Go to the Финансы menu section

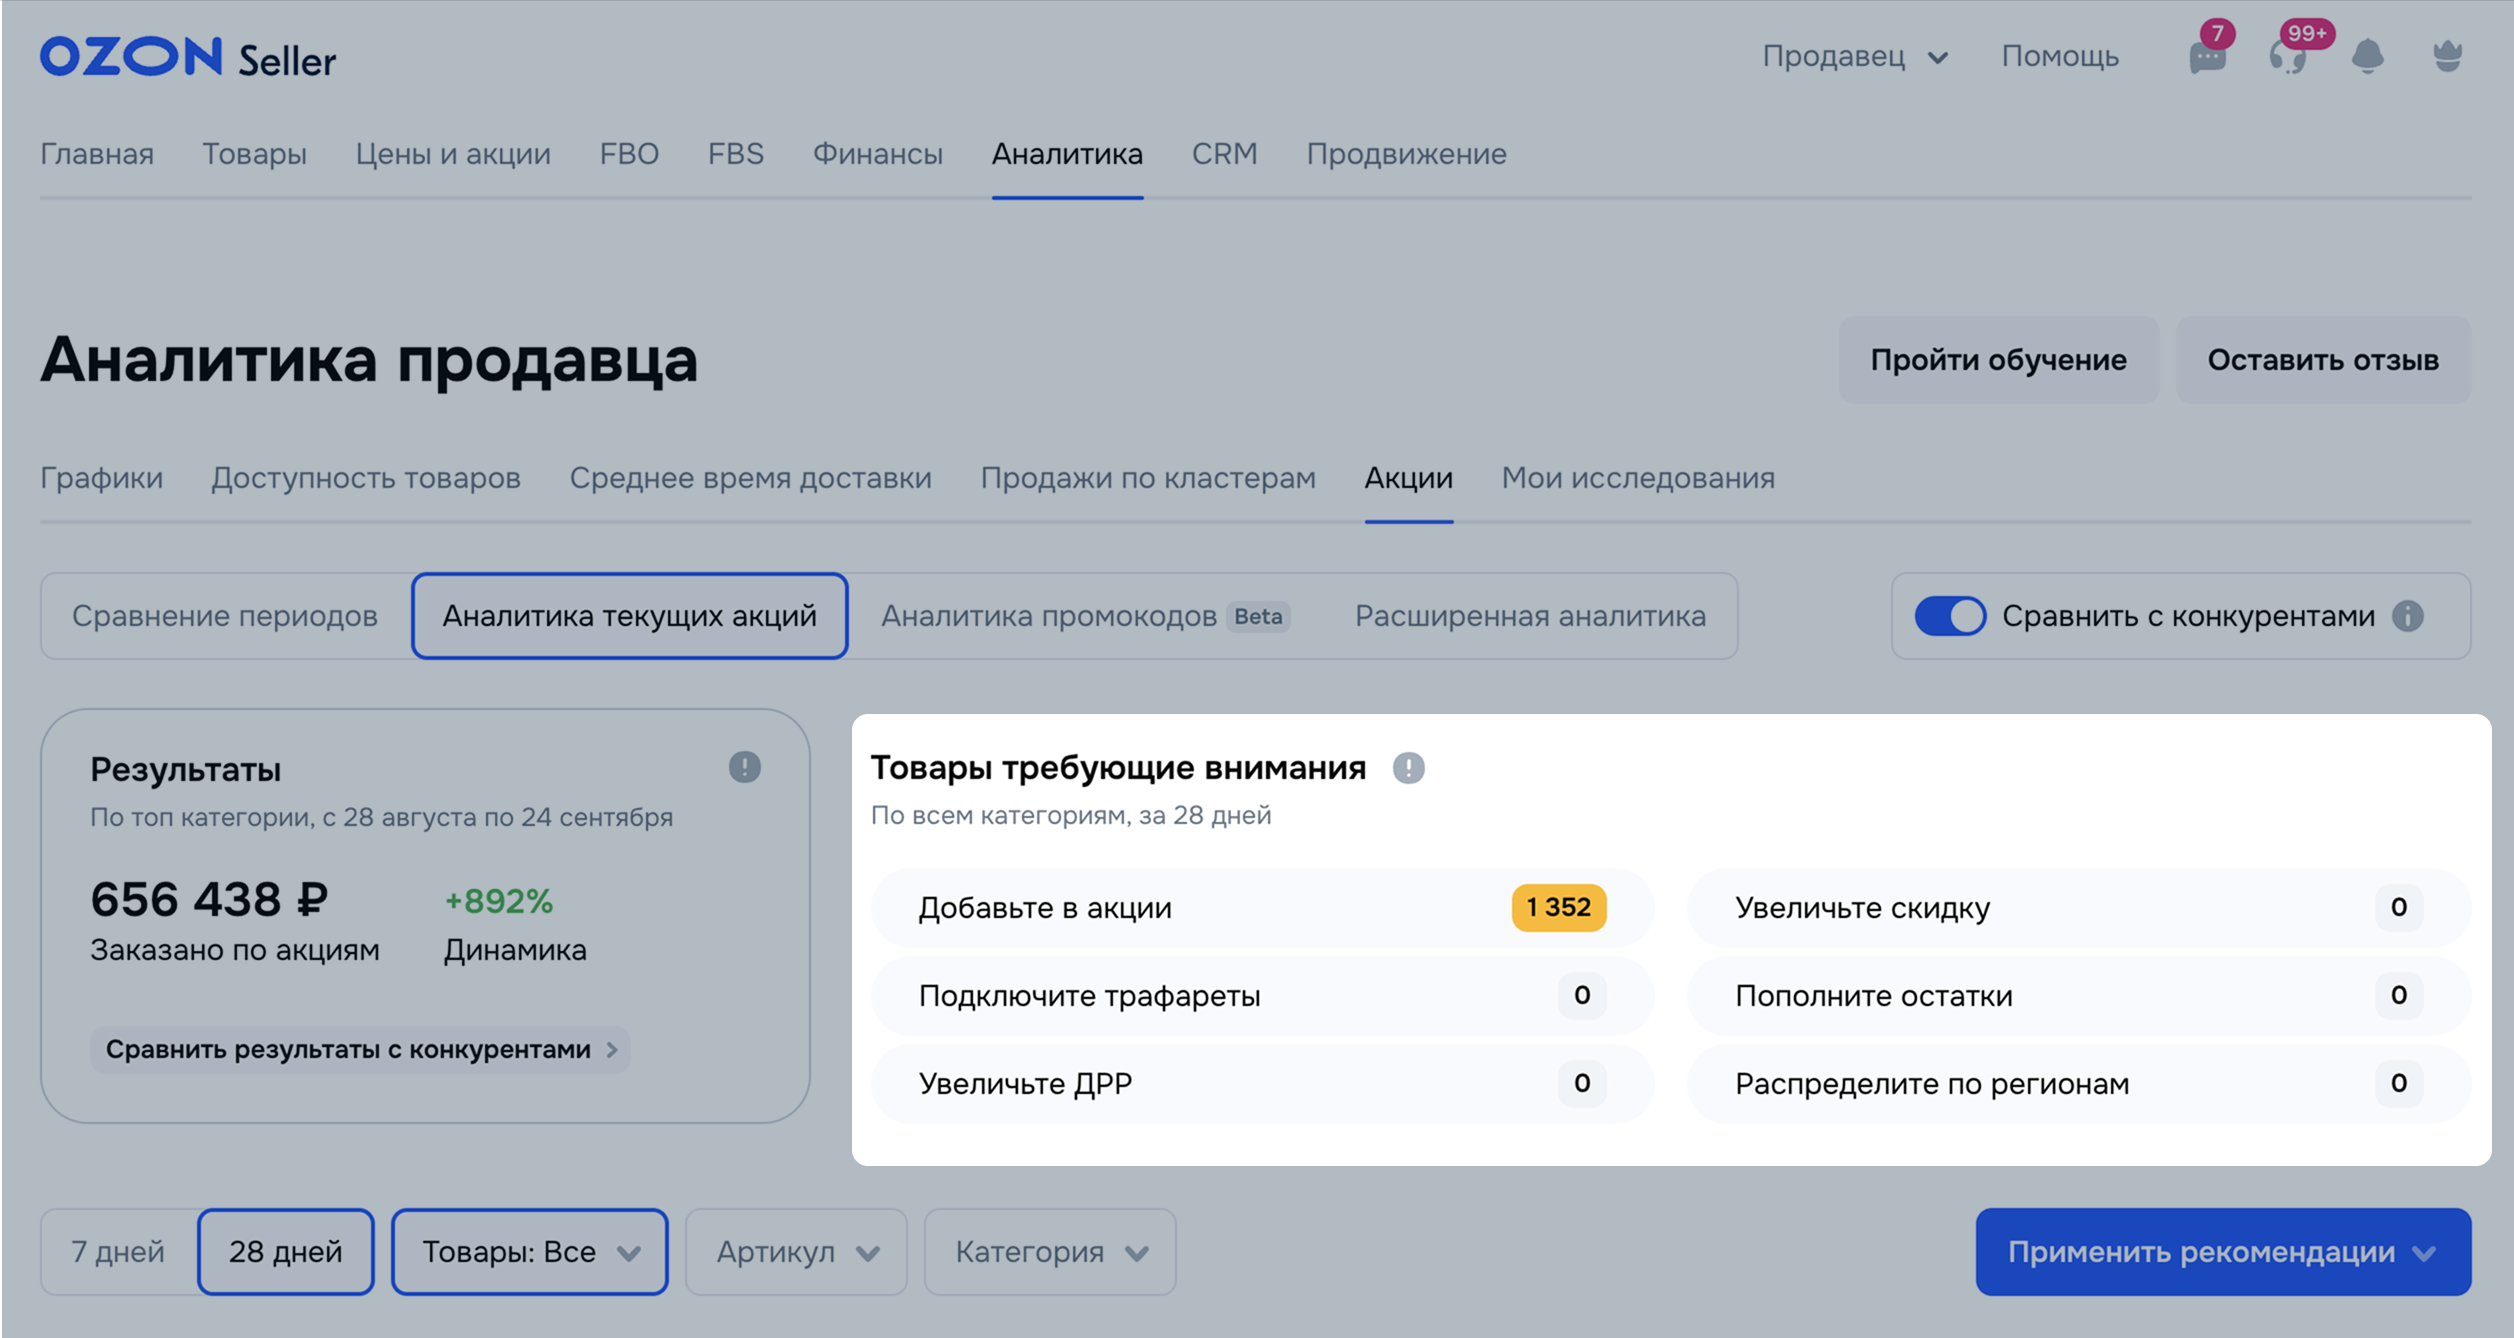877,154
